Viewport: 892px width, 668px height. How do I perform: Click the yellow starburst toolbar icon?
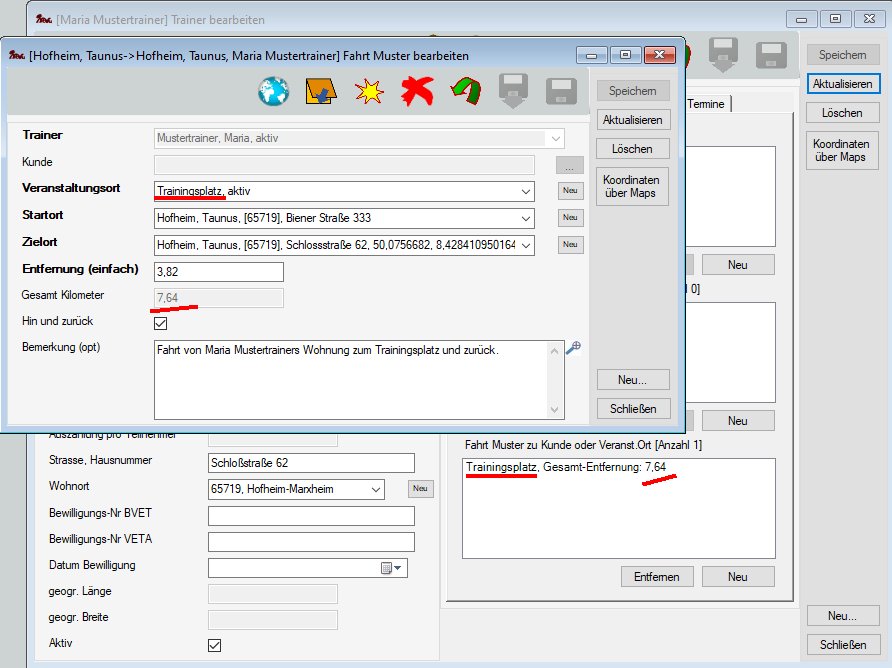[x=369, y=92]
